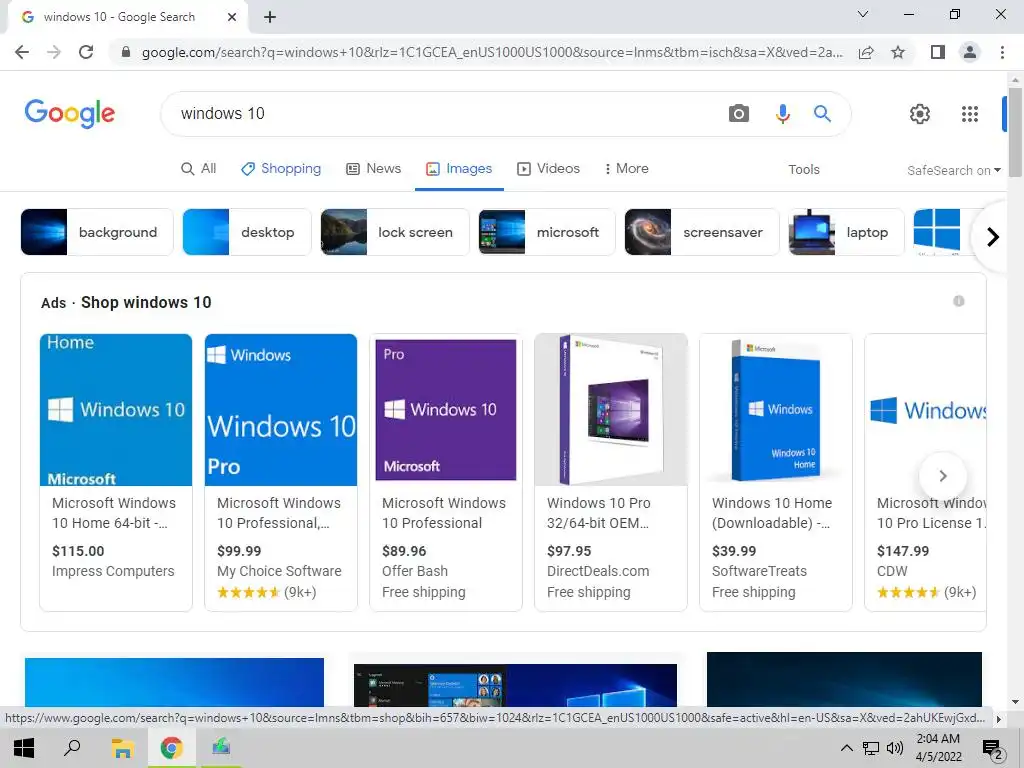The width and height of the screenshot is (1024, 768).
Task: Filter by screensaver chip
Action: tap(701, 232)
